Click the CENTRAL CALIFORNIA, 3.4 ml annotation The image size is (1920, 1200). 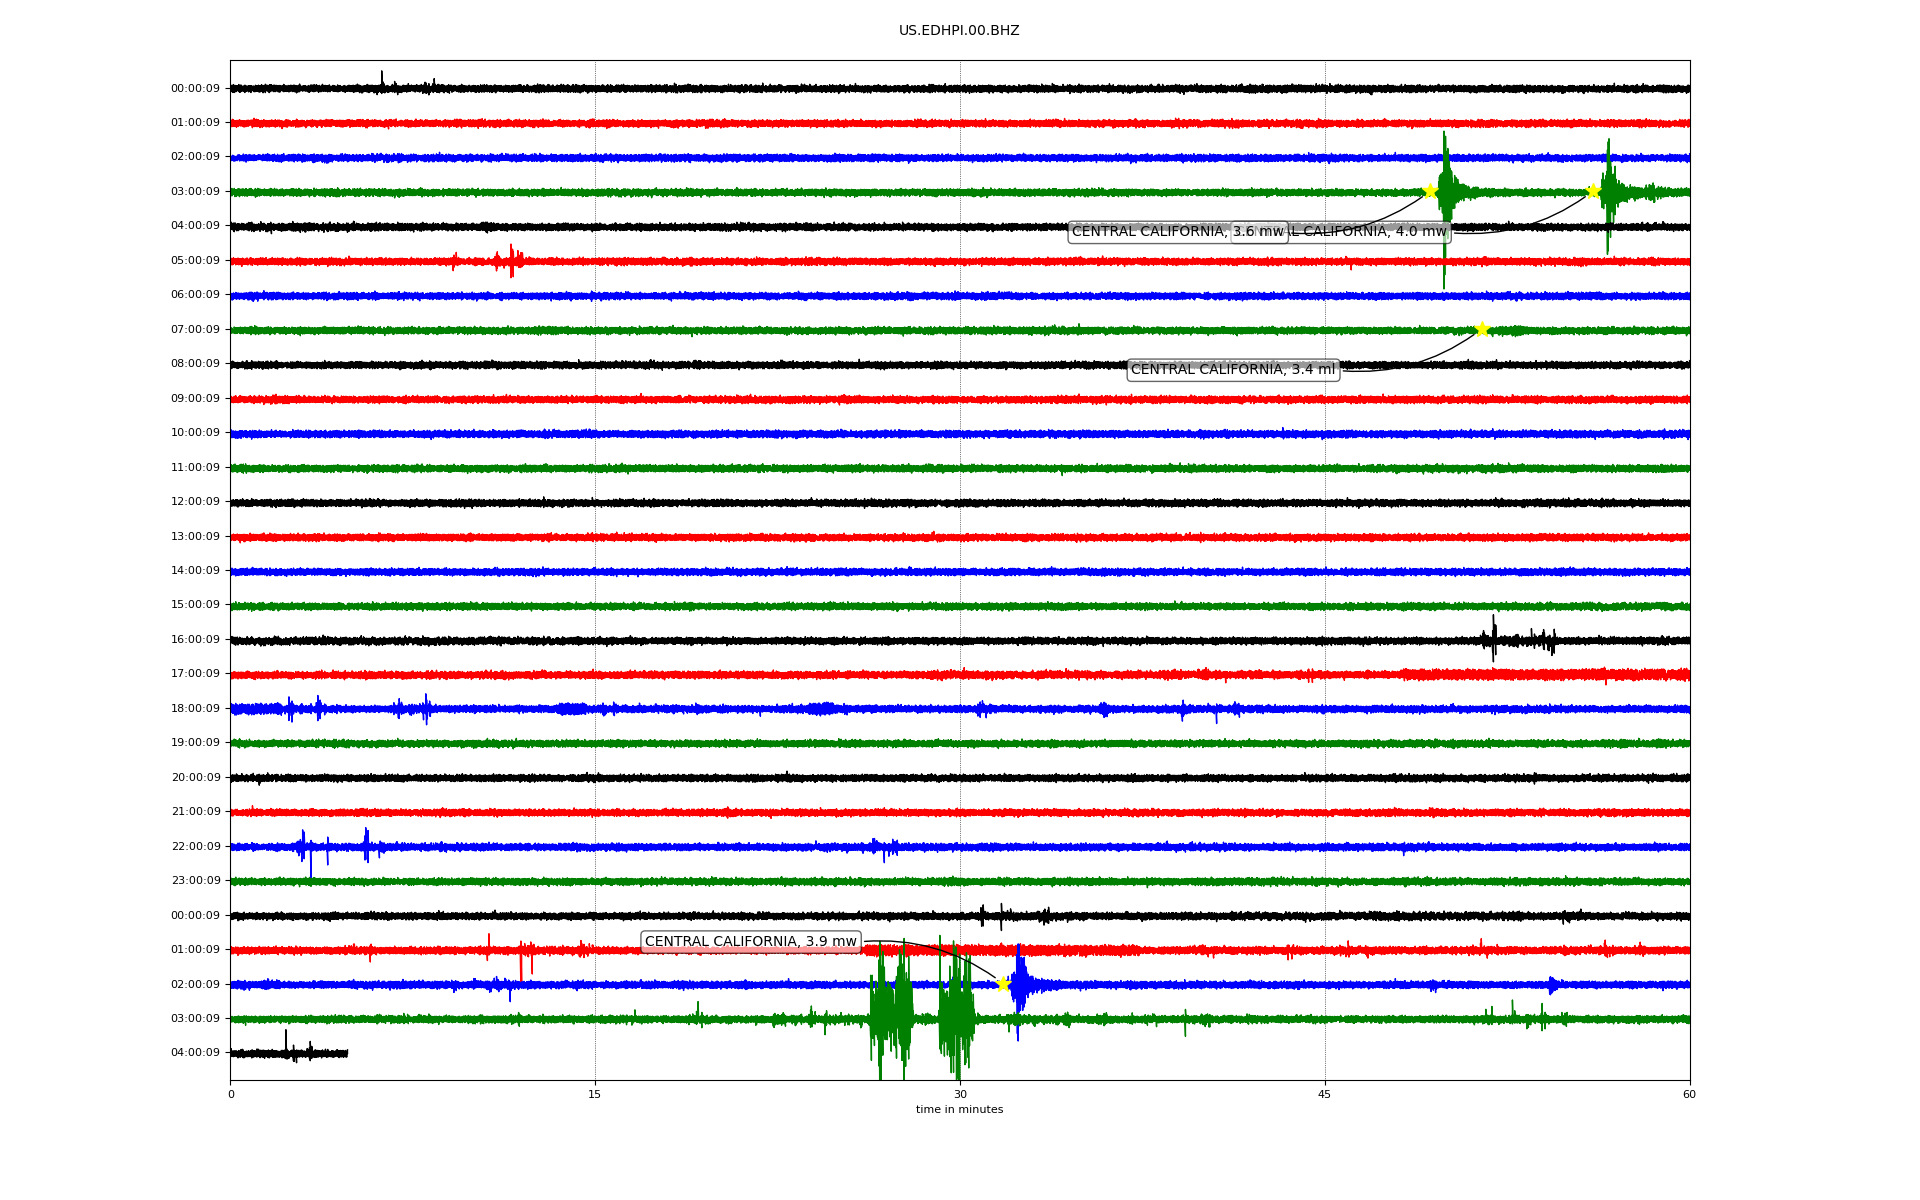1232,370
